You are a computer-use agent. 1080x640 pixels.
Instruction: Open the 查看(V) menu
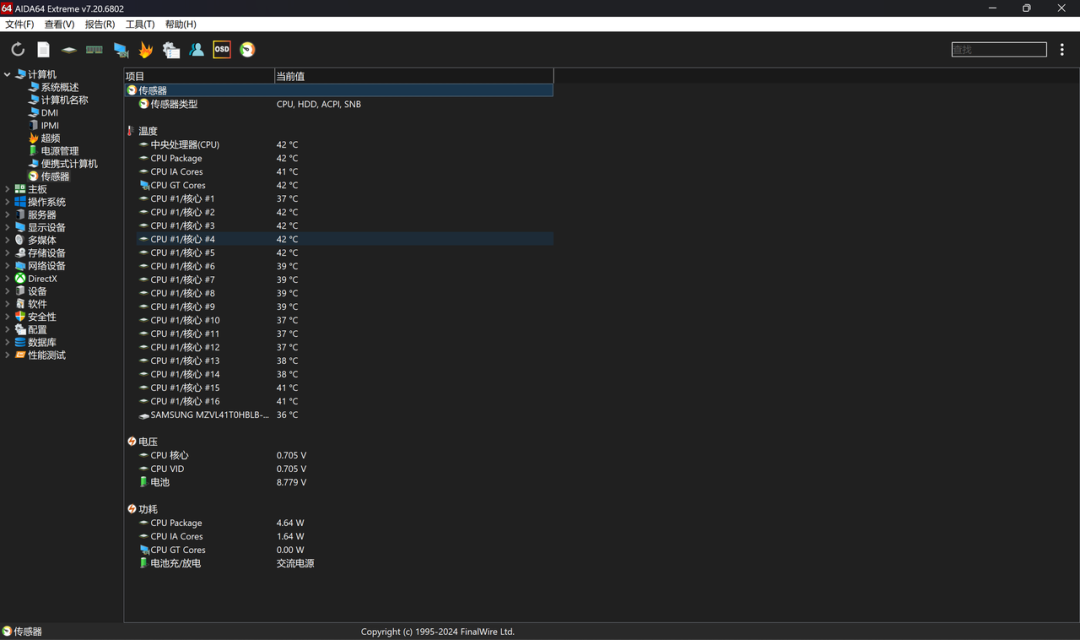(59, 24)
